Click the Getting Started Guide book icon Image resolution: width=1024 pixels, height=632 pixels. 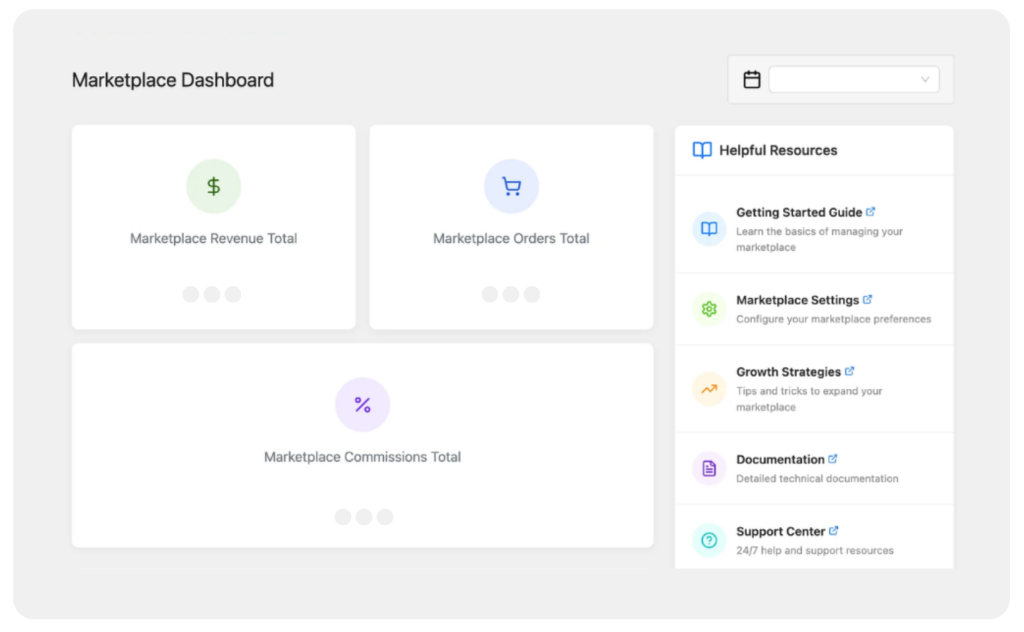pos(709,229)
